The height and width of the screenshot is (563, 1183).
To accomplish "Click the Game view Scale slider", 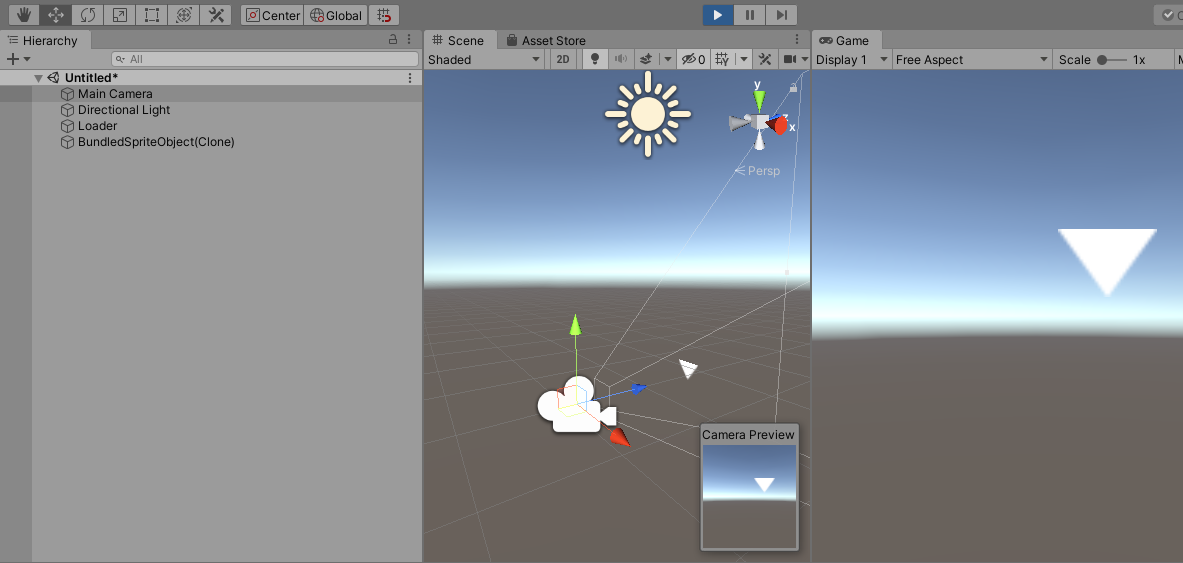I will (x=1111, y=60).
